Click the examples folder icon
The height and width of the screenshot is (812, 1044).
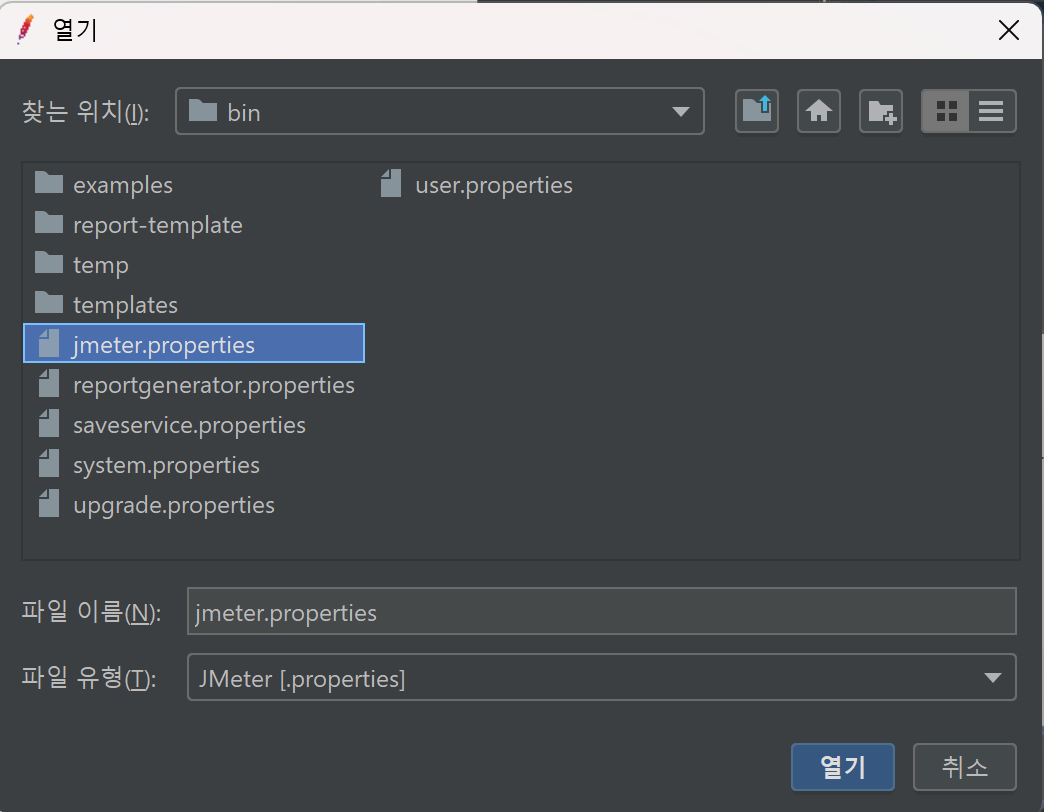coord(49,182)
